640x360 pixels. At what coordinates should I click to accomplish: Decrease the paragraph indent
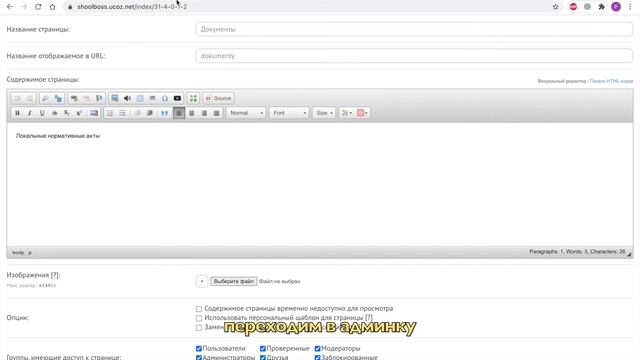pos(137,113)
